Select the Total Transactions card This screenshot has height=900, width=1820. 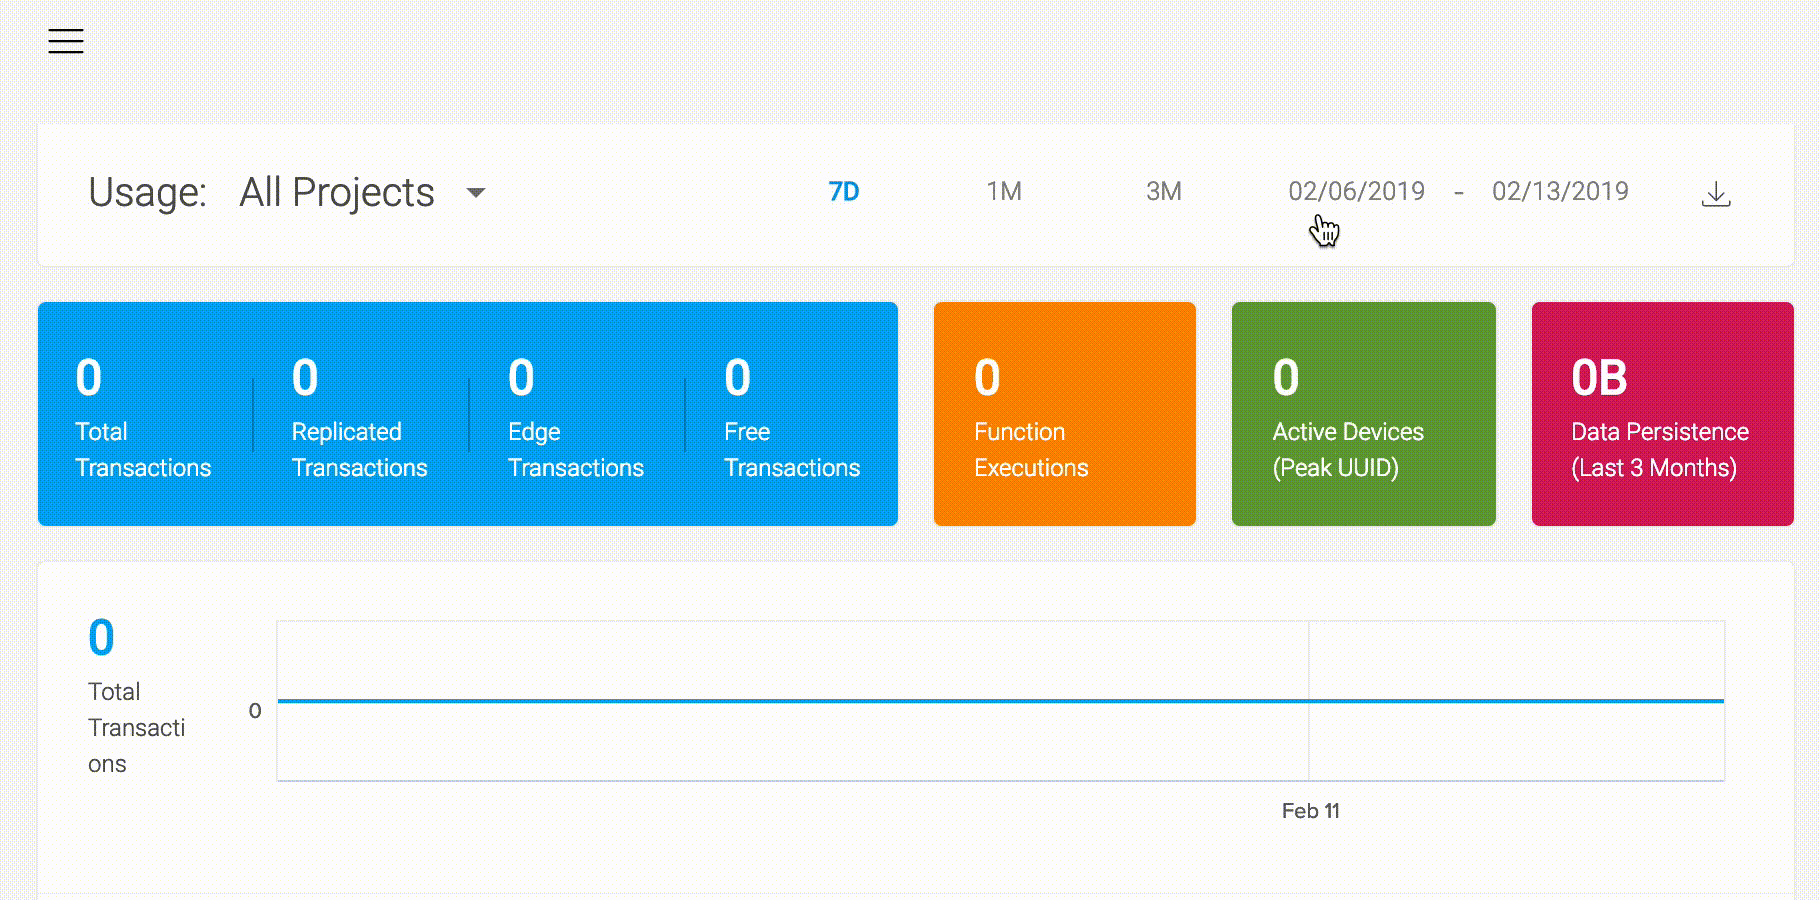coord(143,415)
